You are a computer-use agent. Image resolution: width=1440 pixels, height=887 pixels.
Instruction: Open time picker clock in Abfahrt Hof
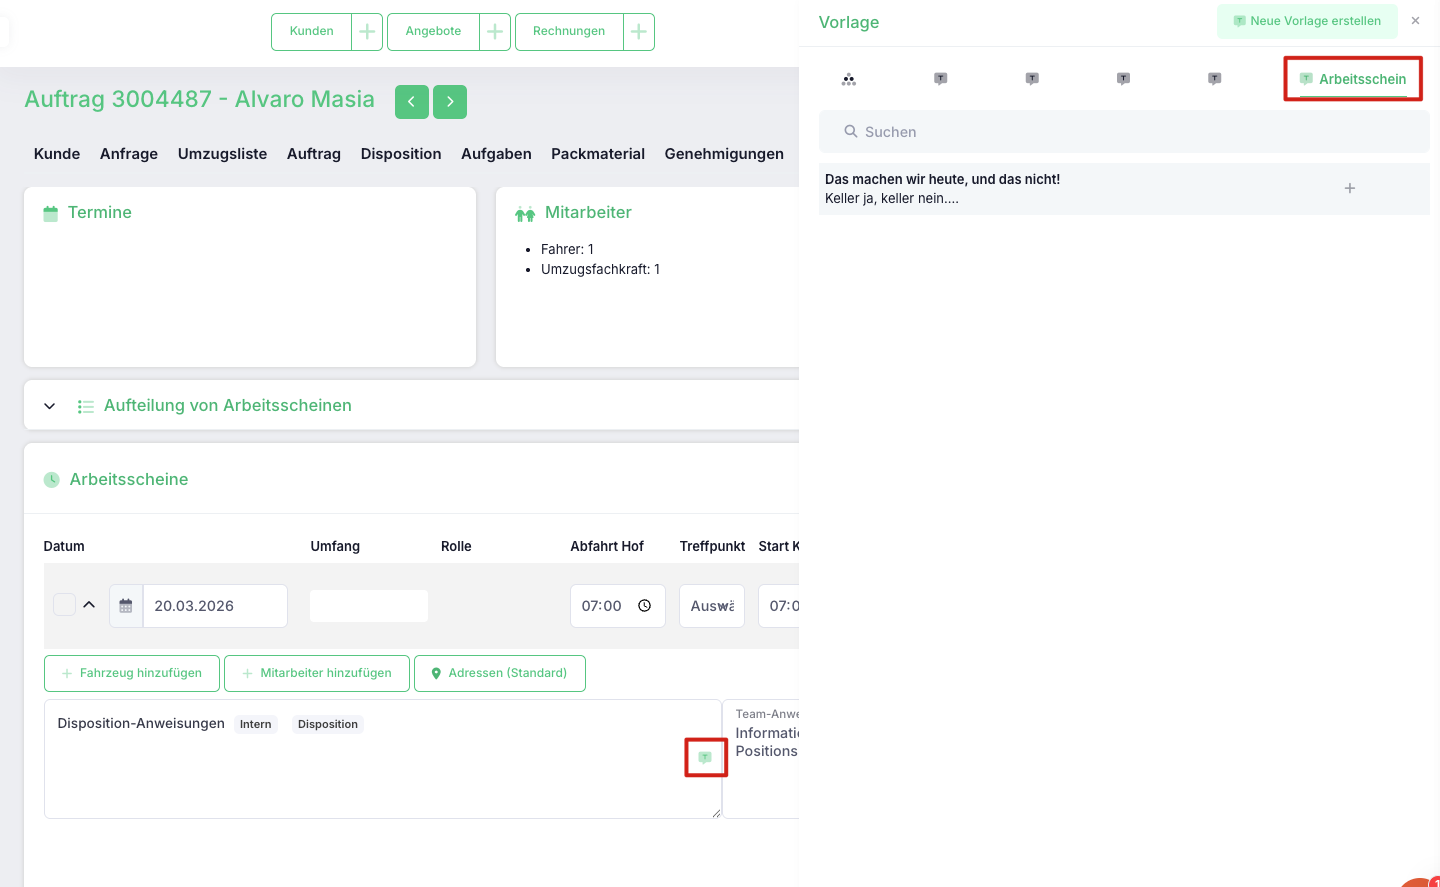pos(645,606)
